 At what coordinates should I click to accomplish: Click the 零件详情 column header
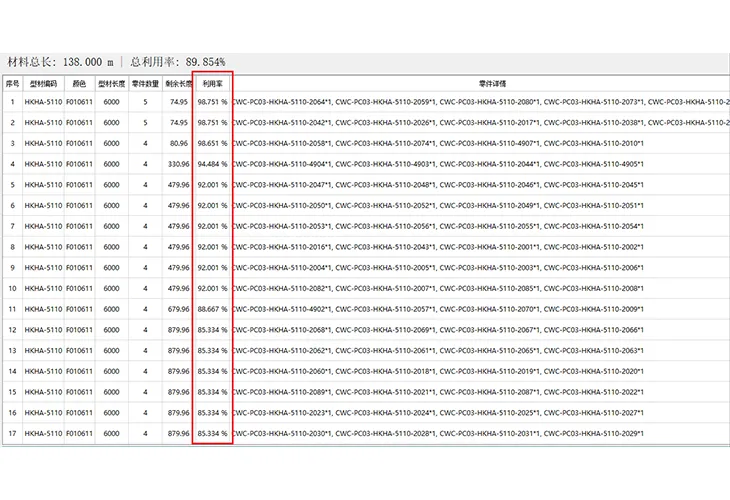(x=480, y=84)
